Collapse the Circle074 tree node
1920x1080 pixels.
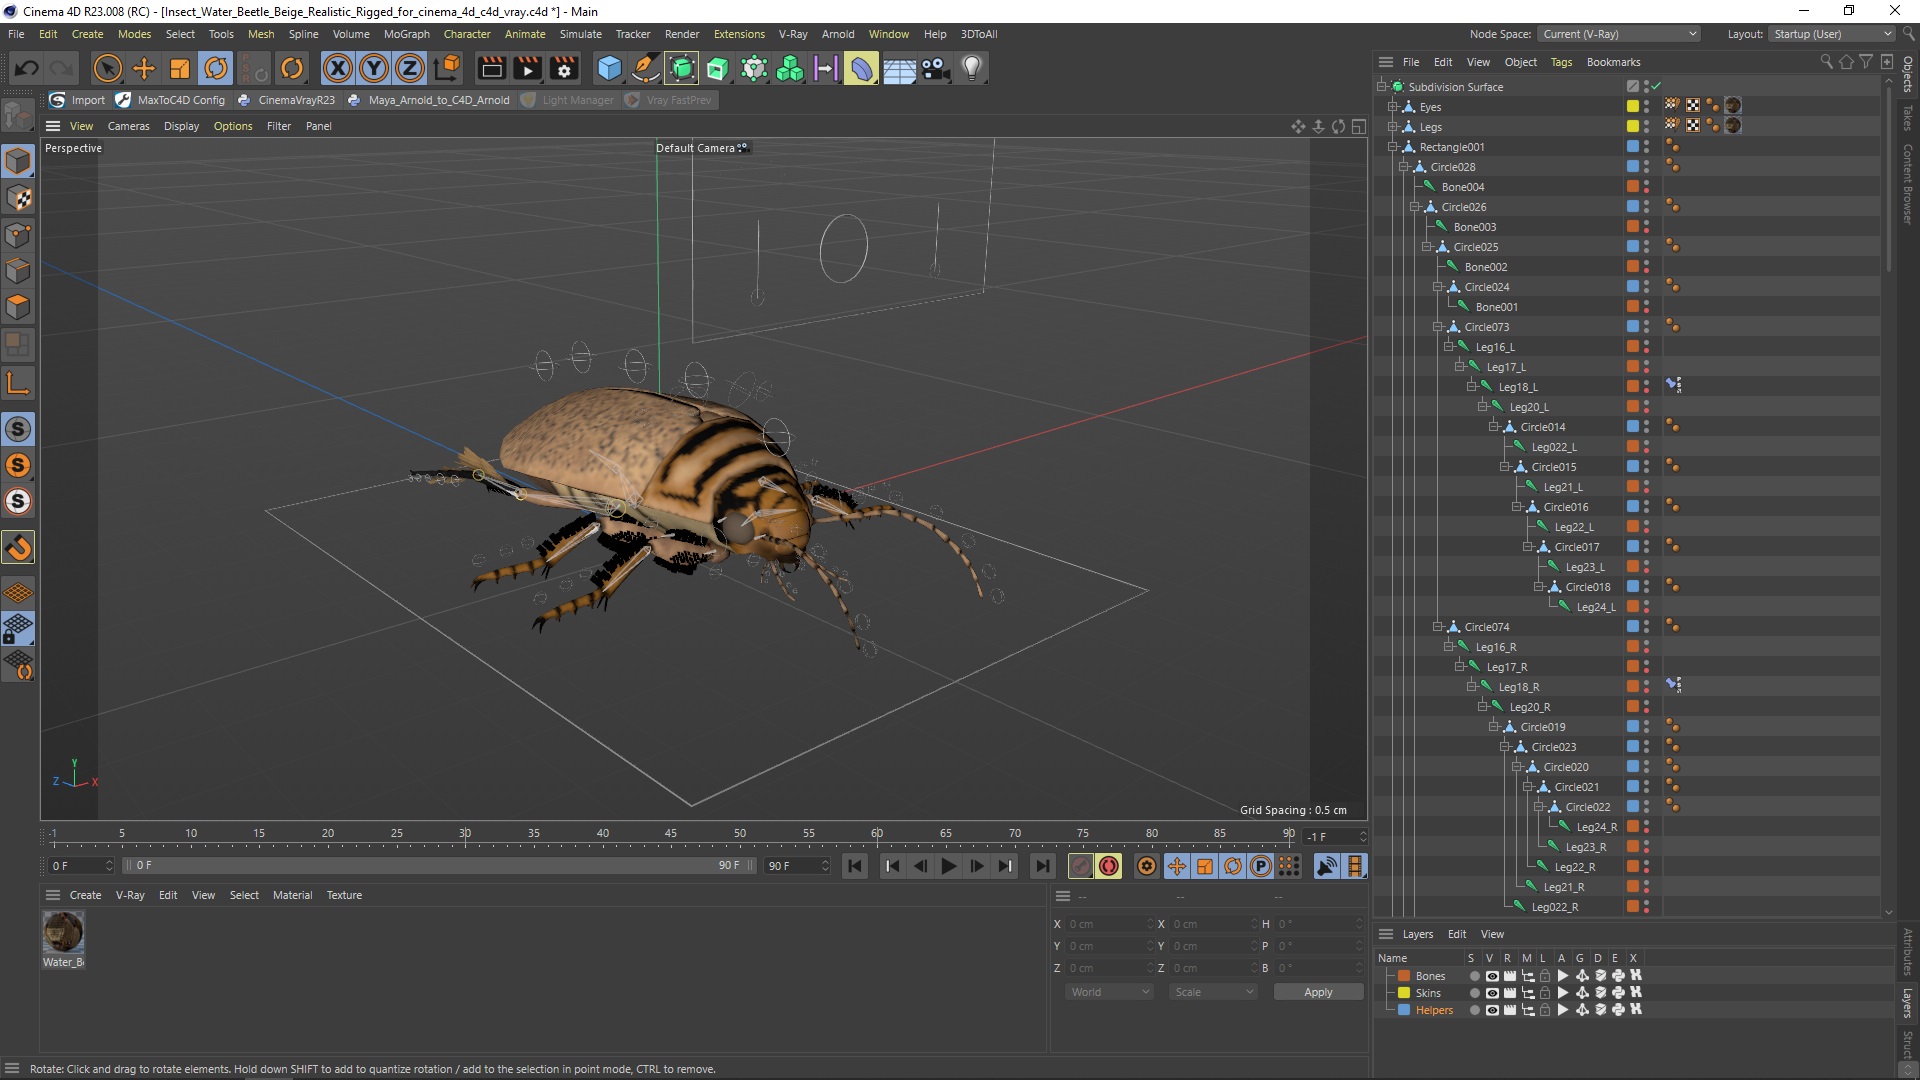point(1438,627)
